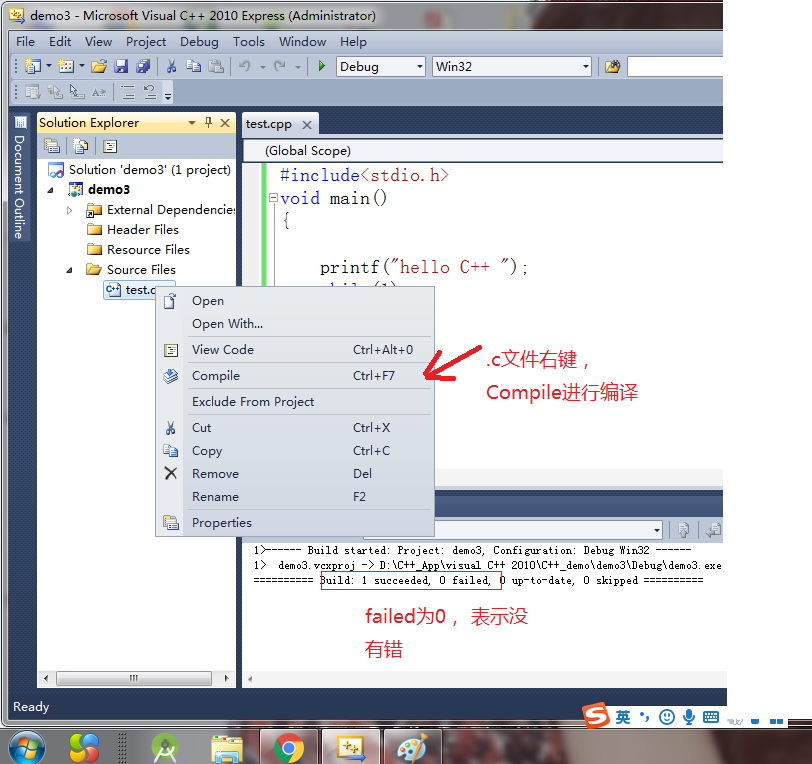The image size is (812, 764).
Task: Close the Solution Explorer panel
Action: [x=225, y=123]
